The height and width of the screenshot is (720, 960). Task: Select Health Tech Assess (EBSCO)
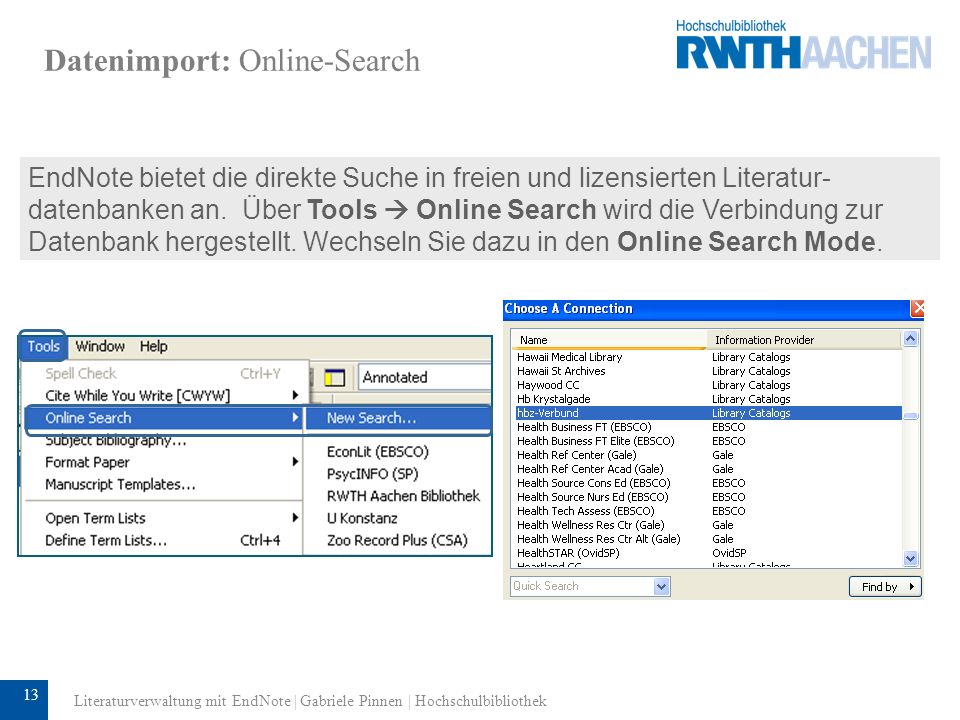point(708,511)
